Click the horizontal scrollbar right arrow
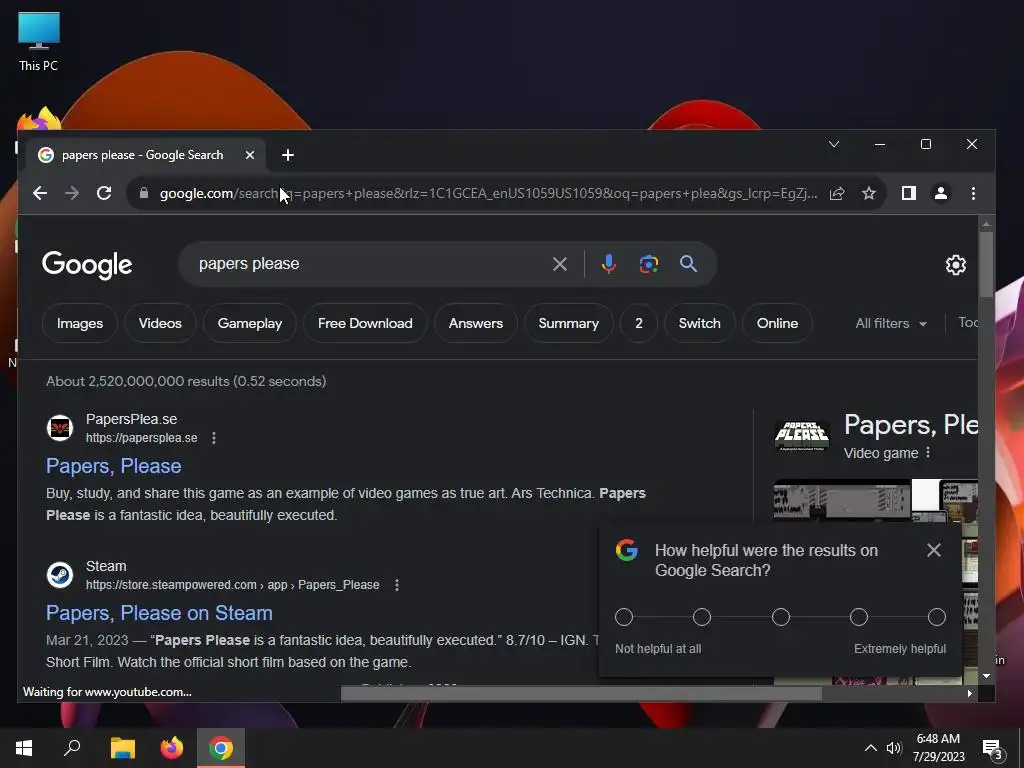The width and height of the screenshot is (1024, 768). (x=969, y=694)
